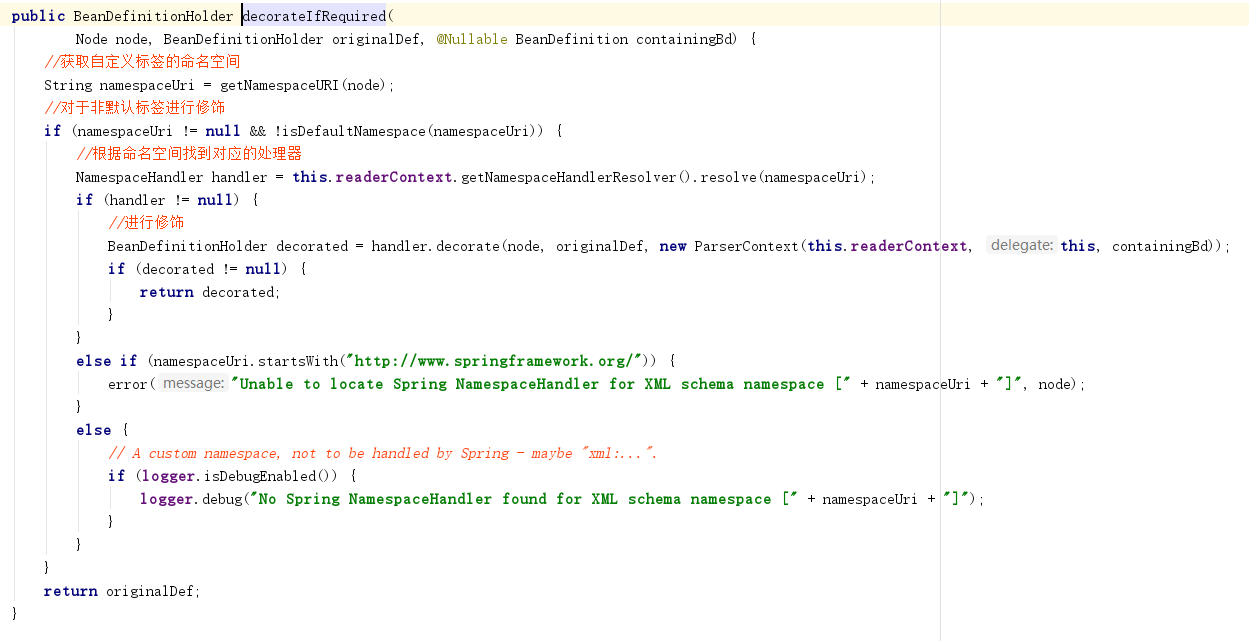Select the comment 进行修饰
Viewport: 1249px width, 641px height.
[x=146, y=223]
